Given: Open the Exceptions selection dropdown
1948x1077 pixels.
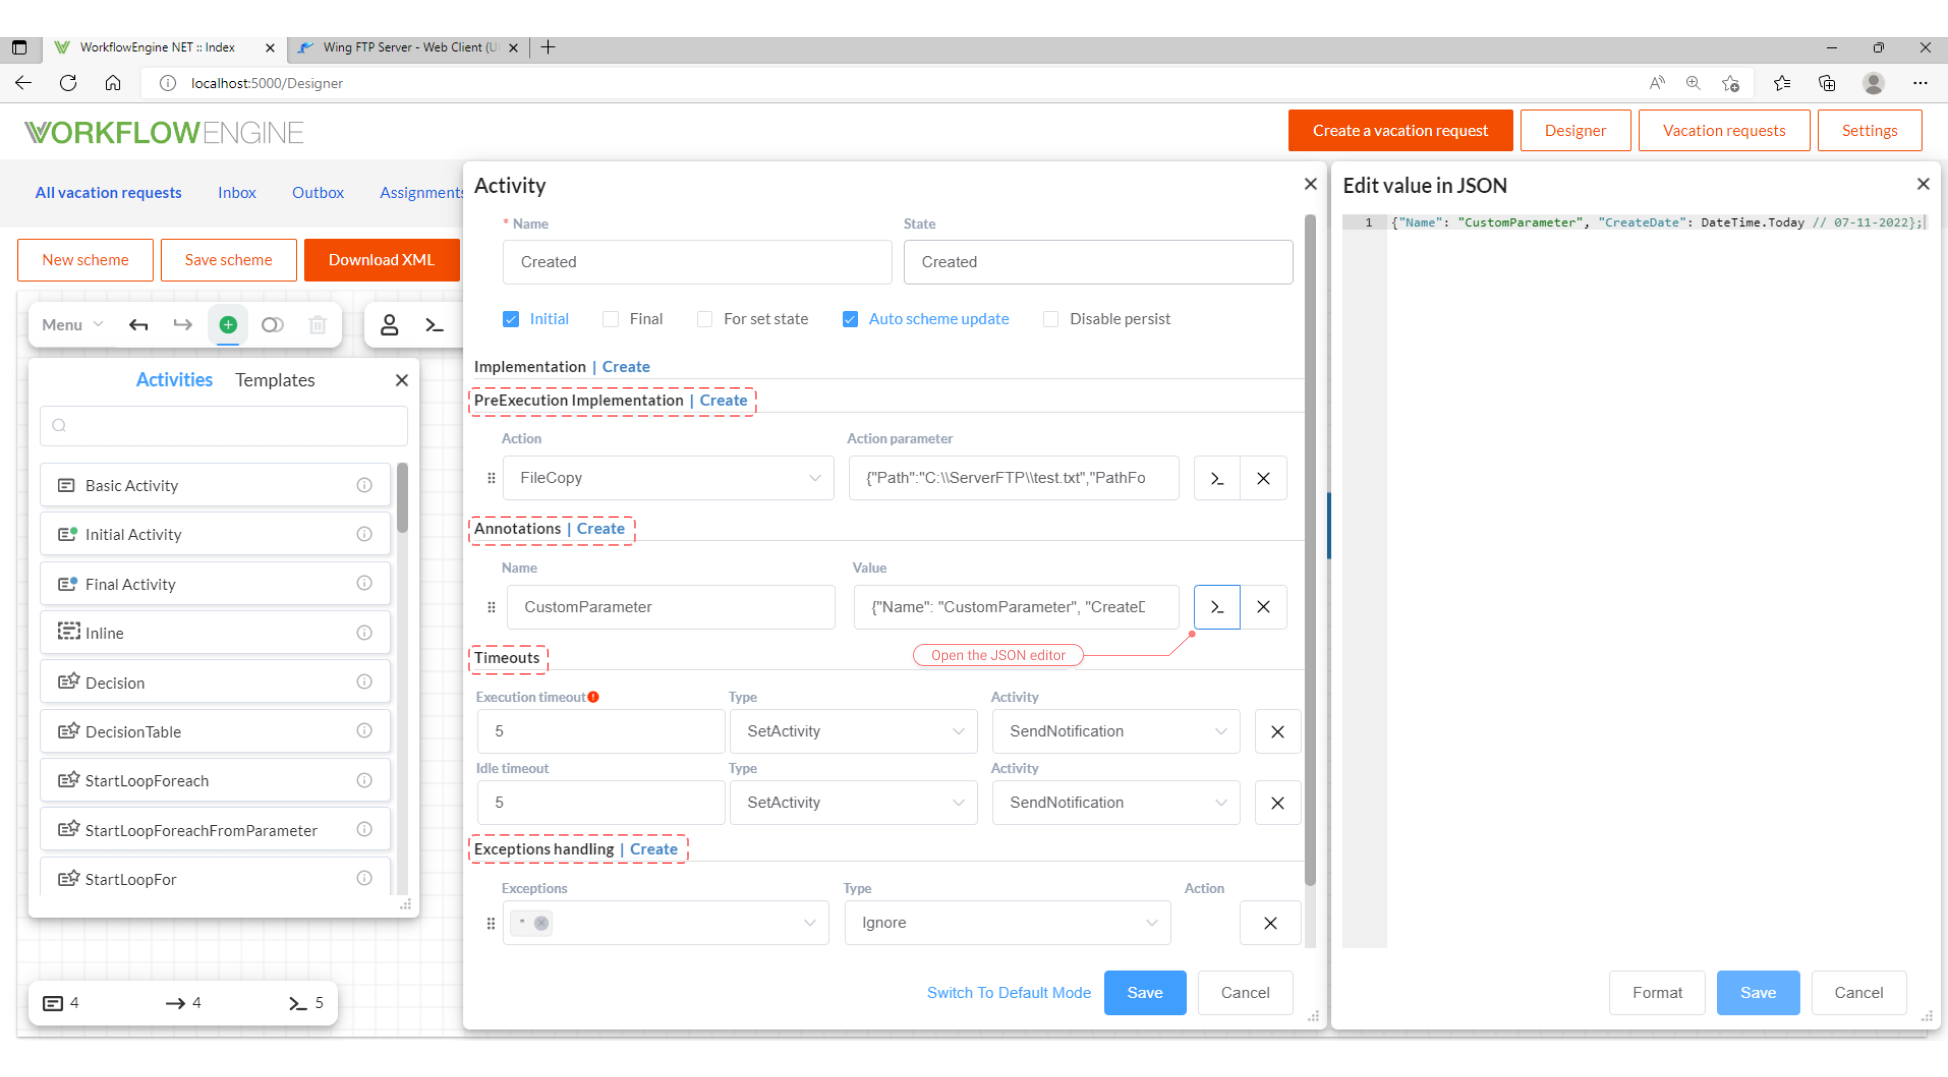Looking at the screenshot, I should click(x=666, y=923).
